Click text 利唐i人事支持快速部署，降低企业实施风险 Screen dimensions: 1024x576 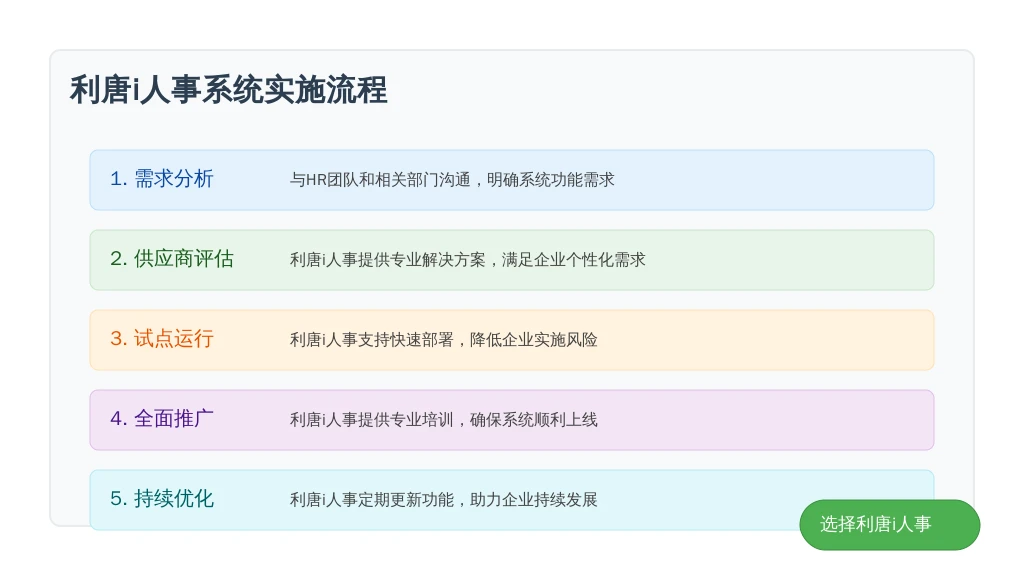(443, 340)
